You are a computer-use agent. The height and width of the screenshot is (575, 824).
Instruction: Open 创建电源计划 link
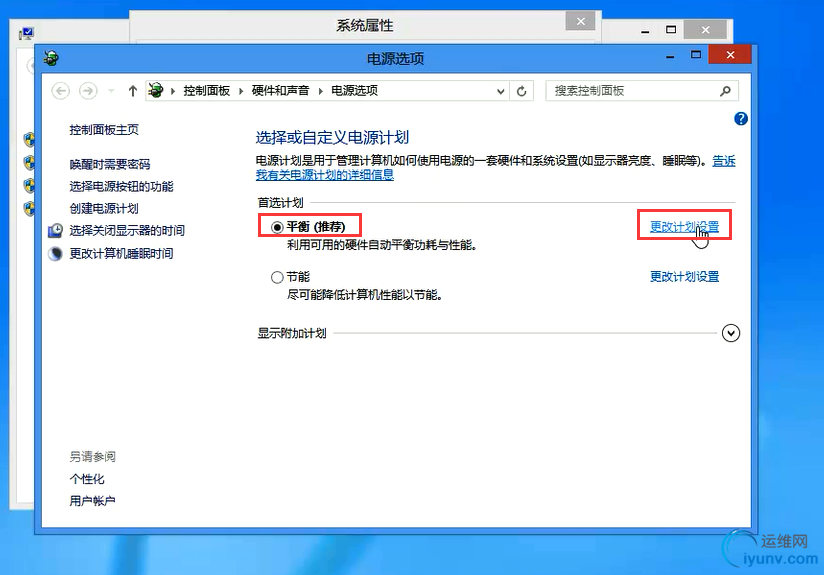[104, 209]
